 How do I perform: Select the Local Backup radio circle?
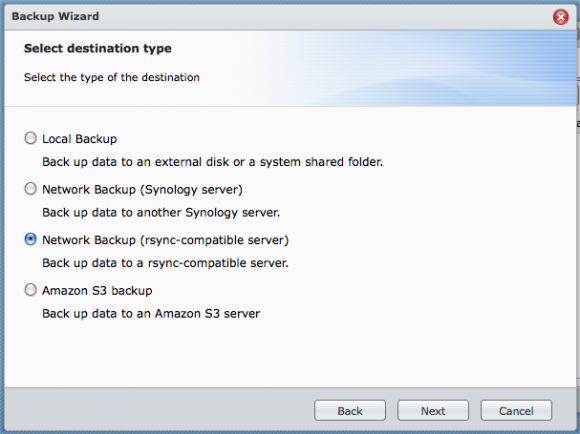pyautogui.click(x=30, y=138)
